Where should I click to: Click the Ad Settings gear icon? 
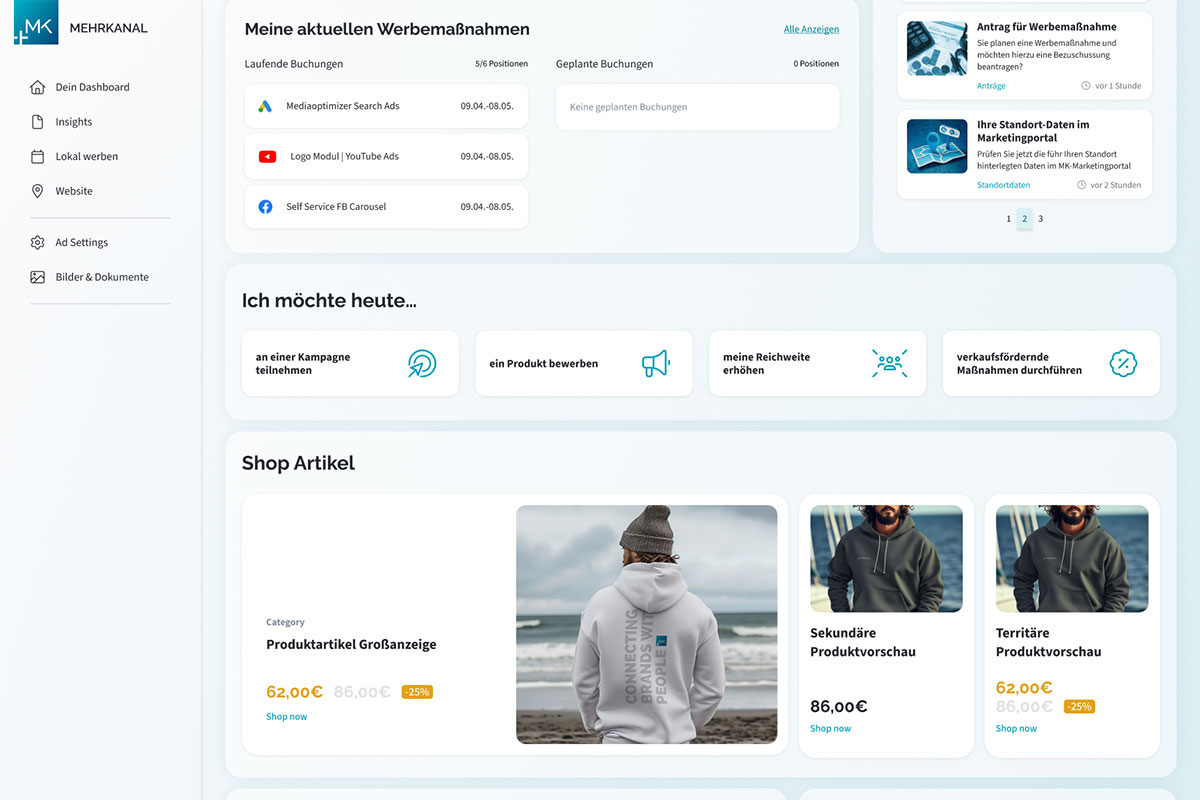(38, 242)
